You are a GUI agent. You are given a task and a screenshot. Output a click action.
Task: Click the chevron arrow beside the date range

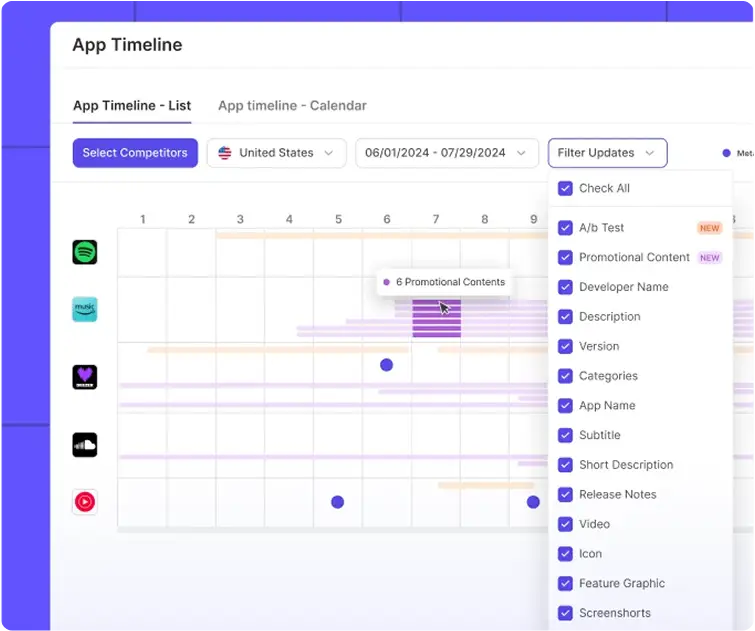coord(521,153)
